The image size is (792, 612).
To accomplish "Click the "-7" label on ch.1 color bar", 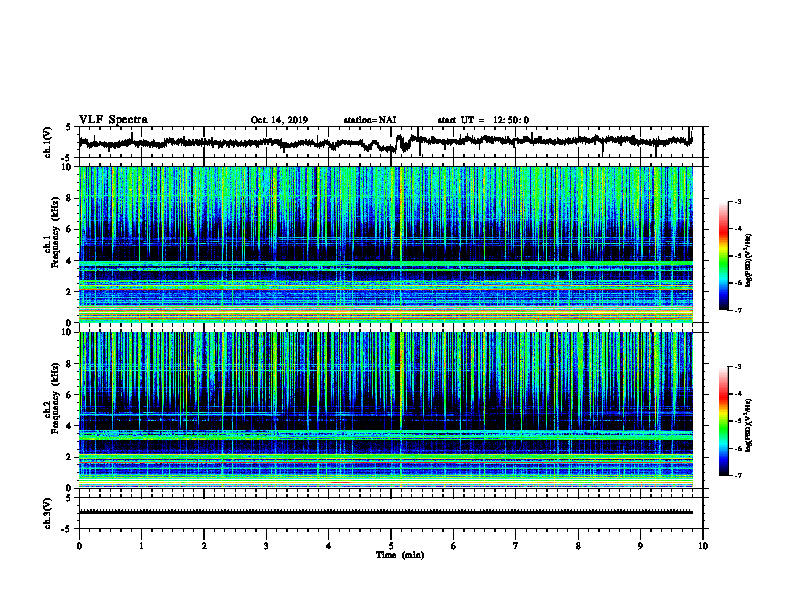I will coord(737,310).
